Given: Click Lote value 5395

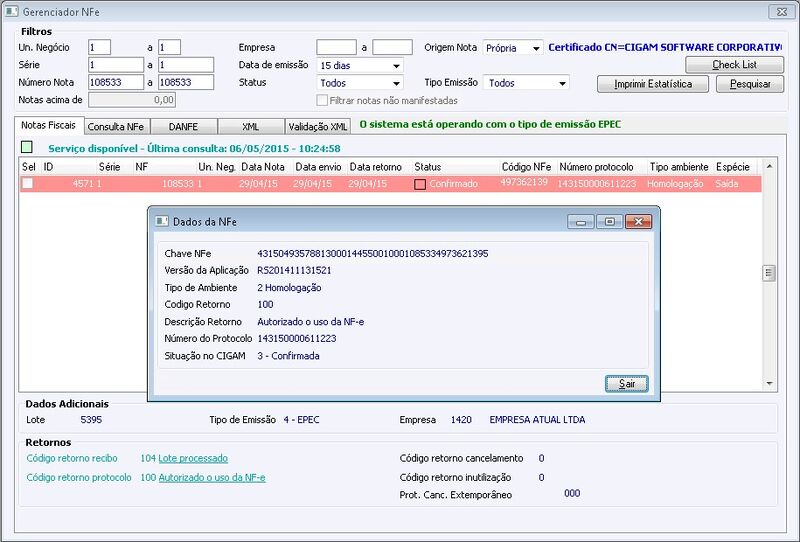Looking at the screenshot, I should tap(91, 420).
